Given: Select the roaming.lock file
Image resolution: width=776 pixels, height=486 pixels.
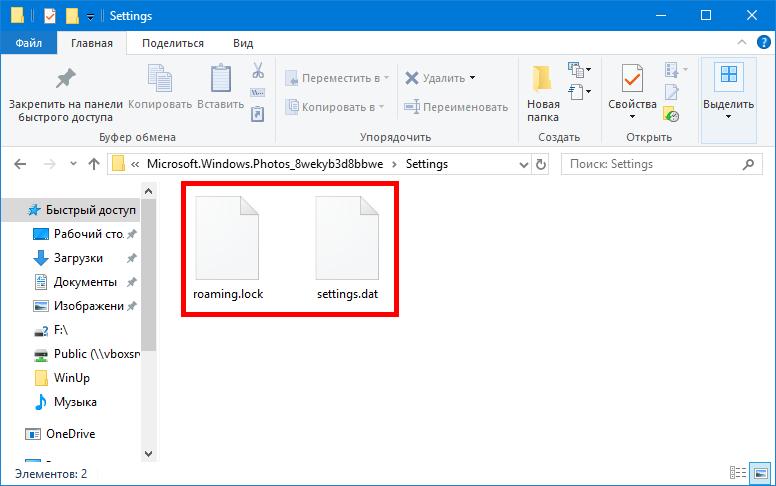Looking at the screenshot, I should (x=228, y=248).
